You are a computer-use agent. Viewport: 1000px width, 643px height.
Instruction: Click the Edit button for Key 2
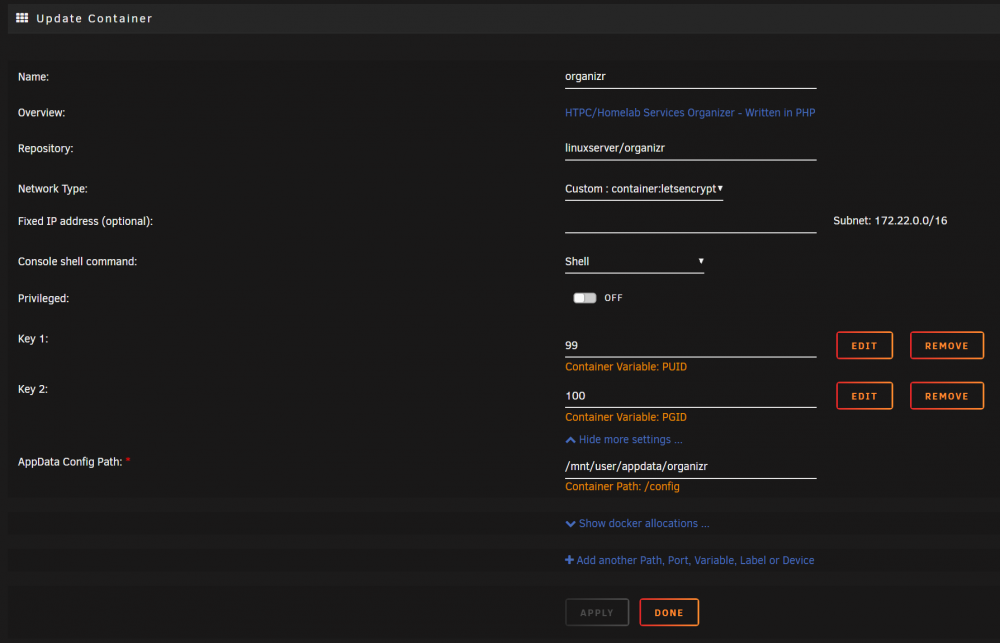pyautogui.click(x=864, y=396)
